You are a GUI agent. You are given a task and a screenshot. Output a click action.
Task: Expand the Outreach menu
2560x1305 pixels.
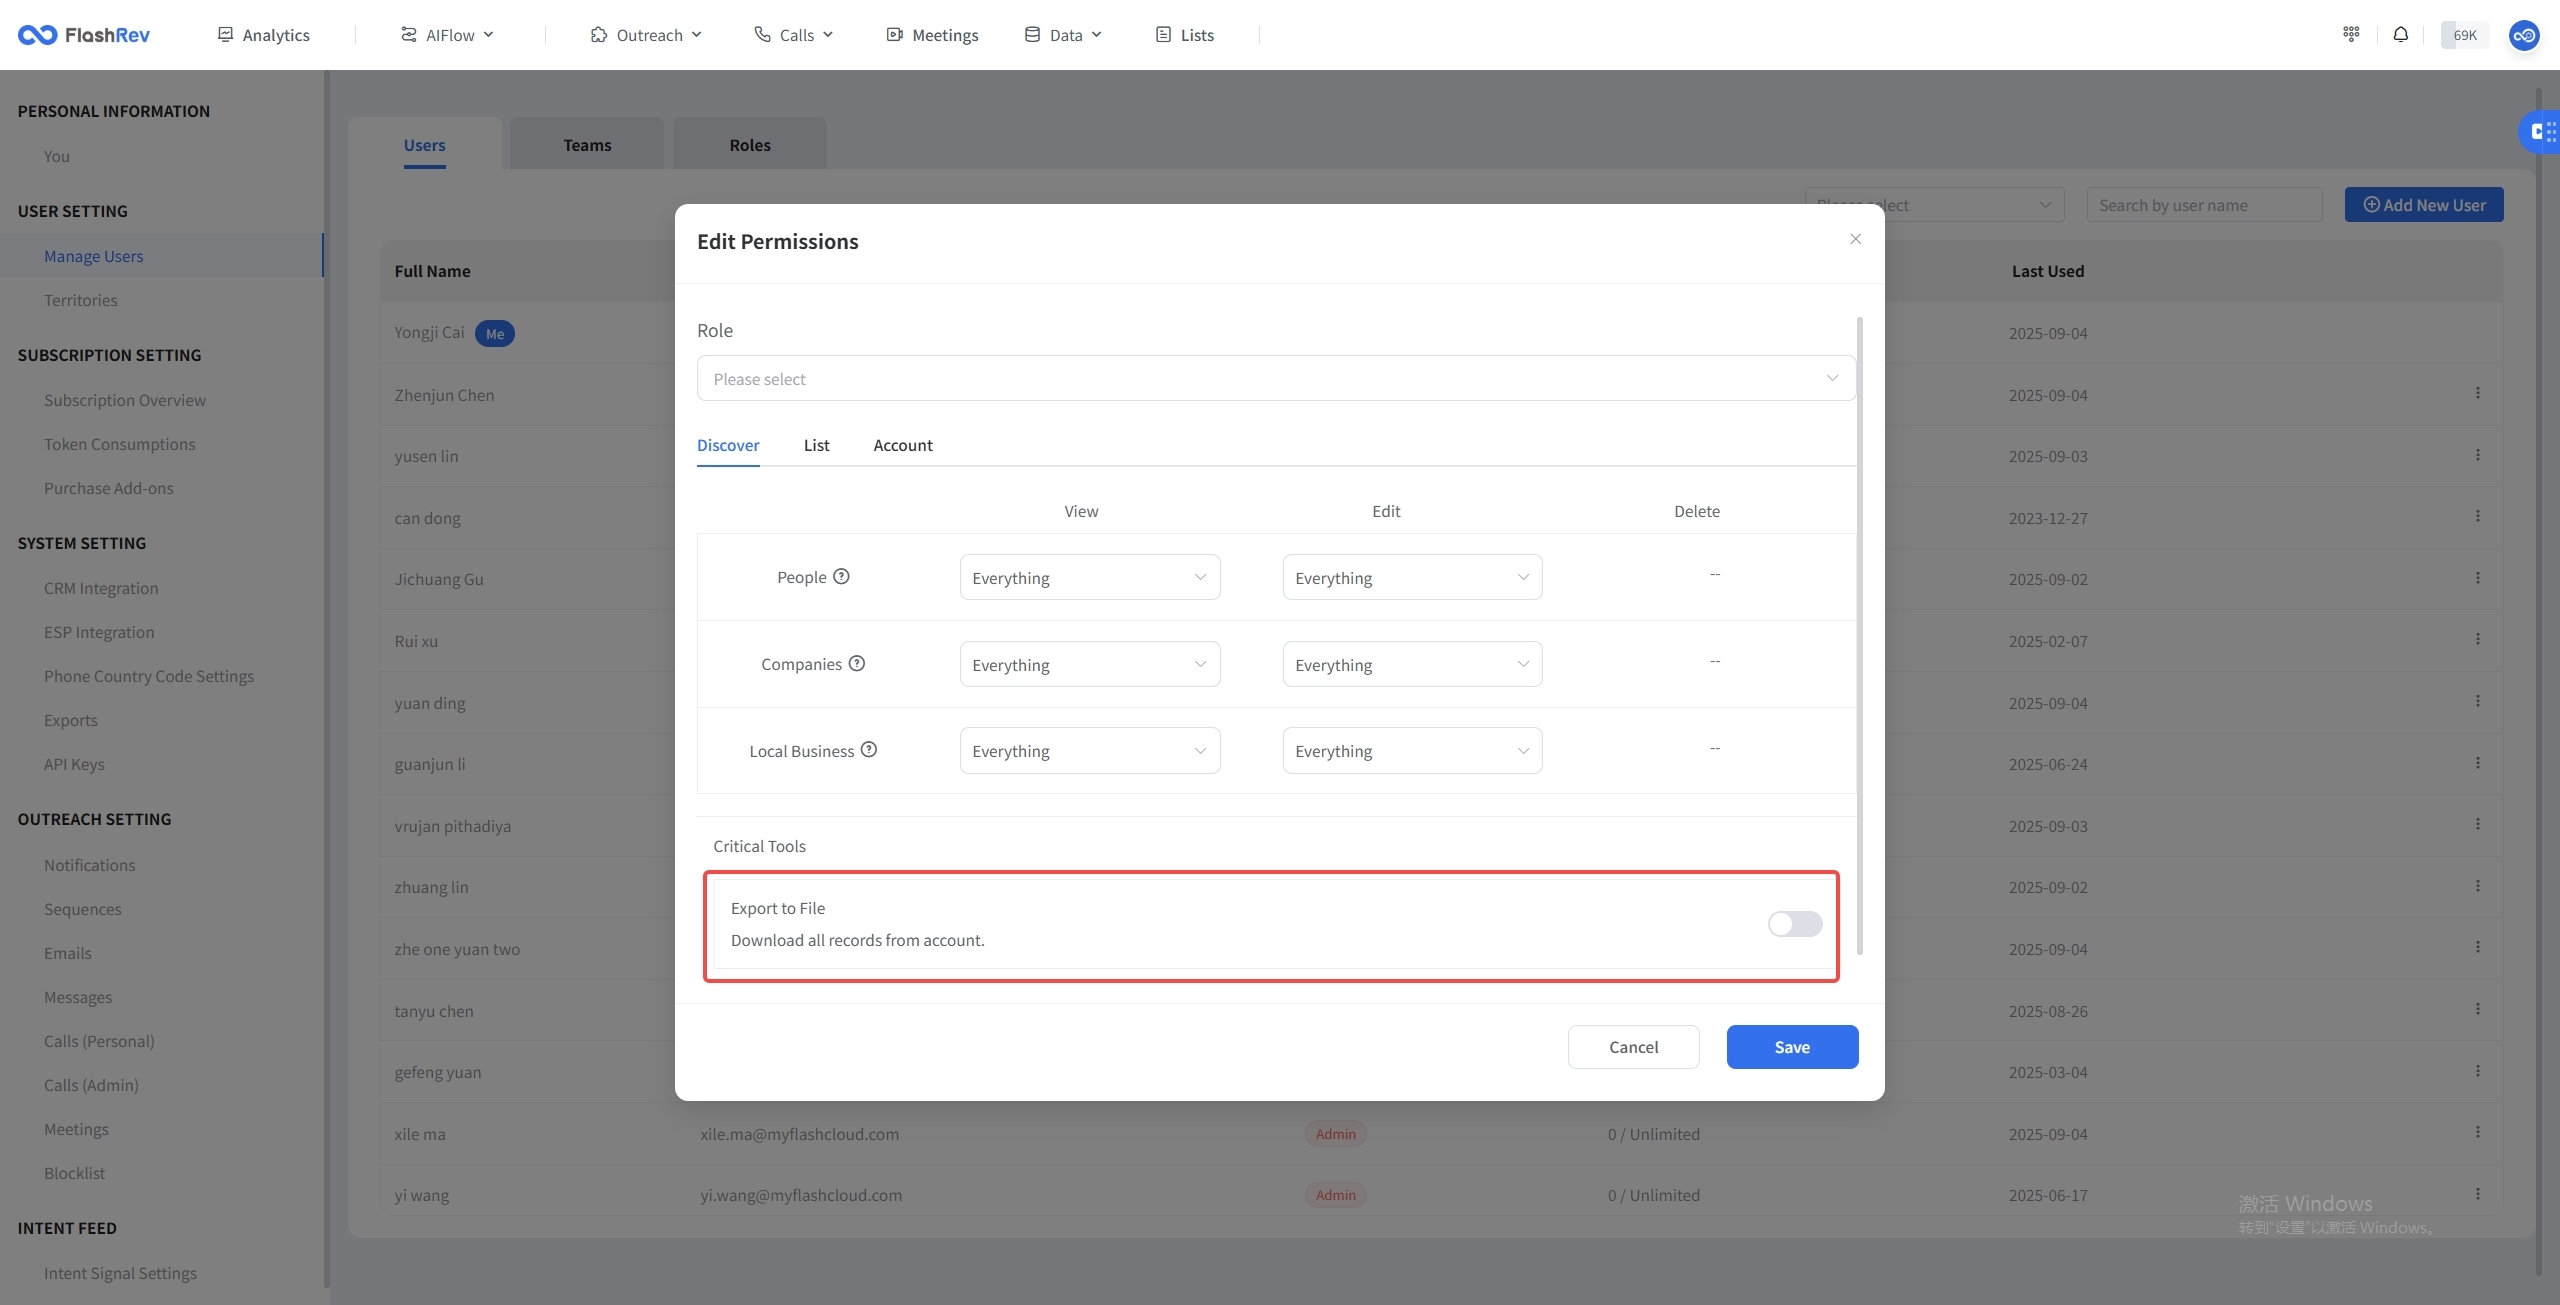click(646, 35)
